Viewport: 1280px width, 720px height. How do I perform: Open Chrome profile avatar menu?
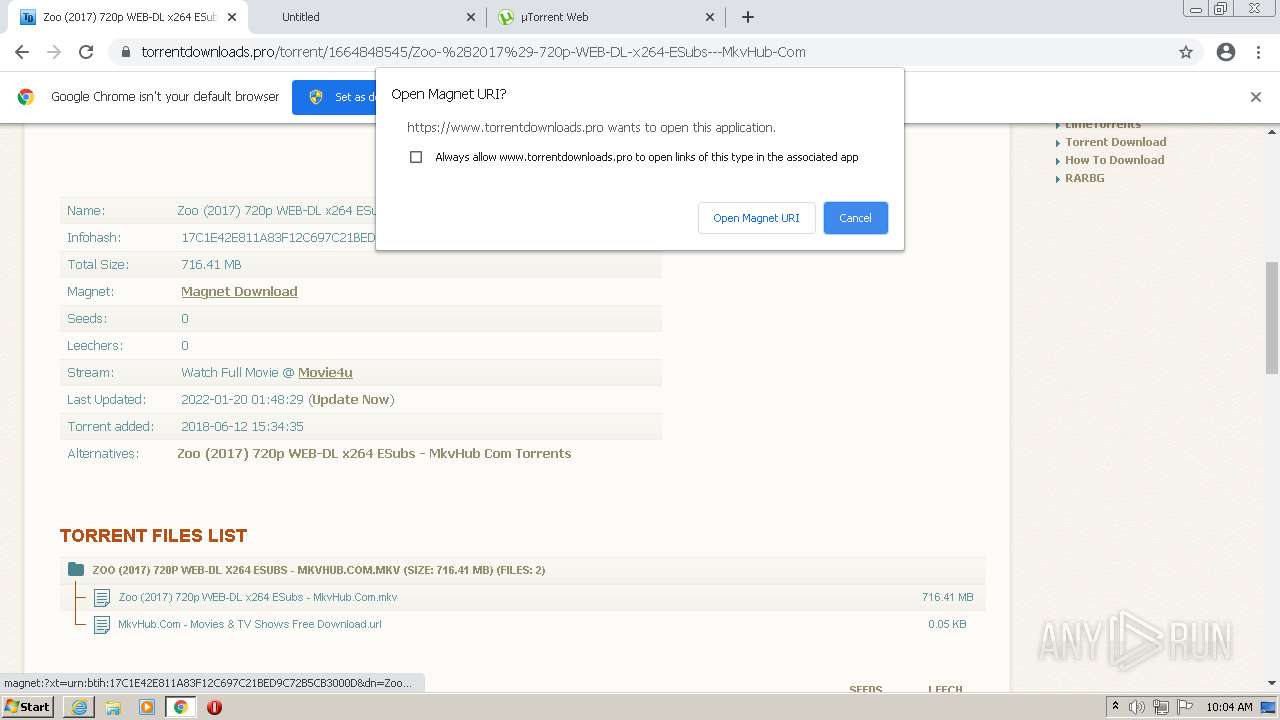[x=1226, y=52]
